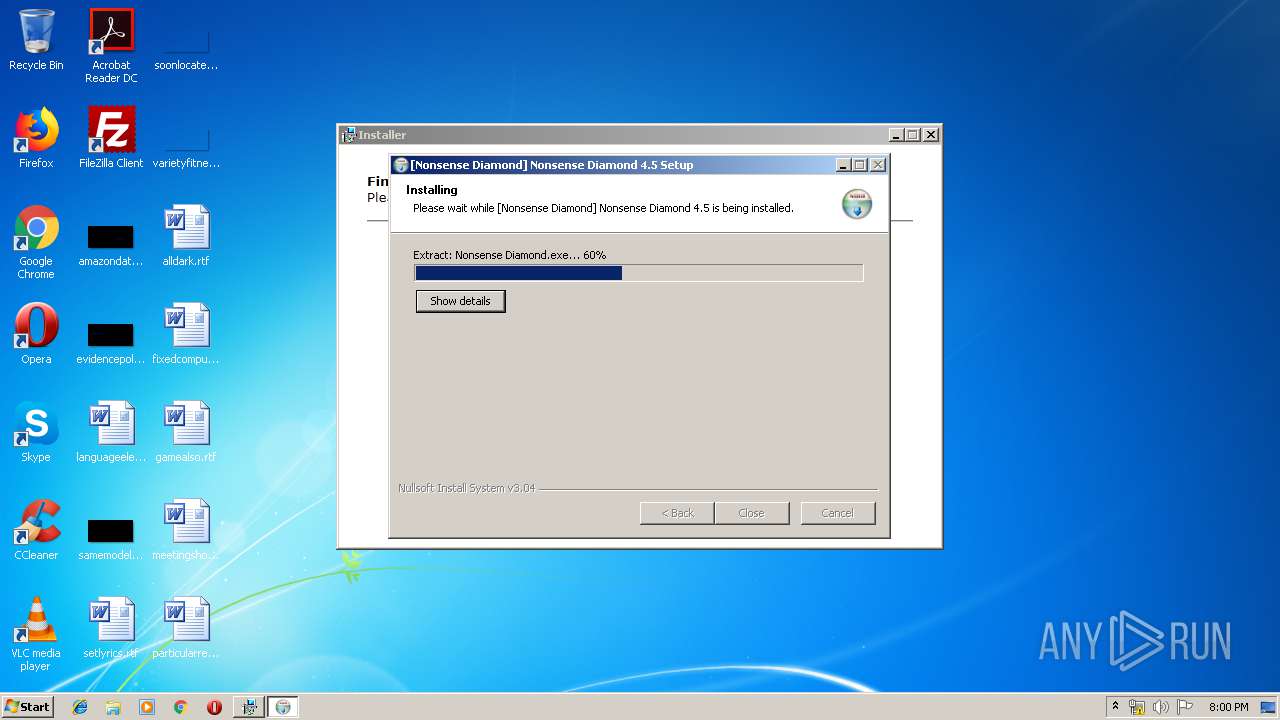Image resolution: width=1280 pixels, height=720 pixels.
Task: Open Windows Media Player taskbar icon
Action: (147, 707)
